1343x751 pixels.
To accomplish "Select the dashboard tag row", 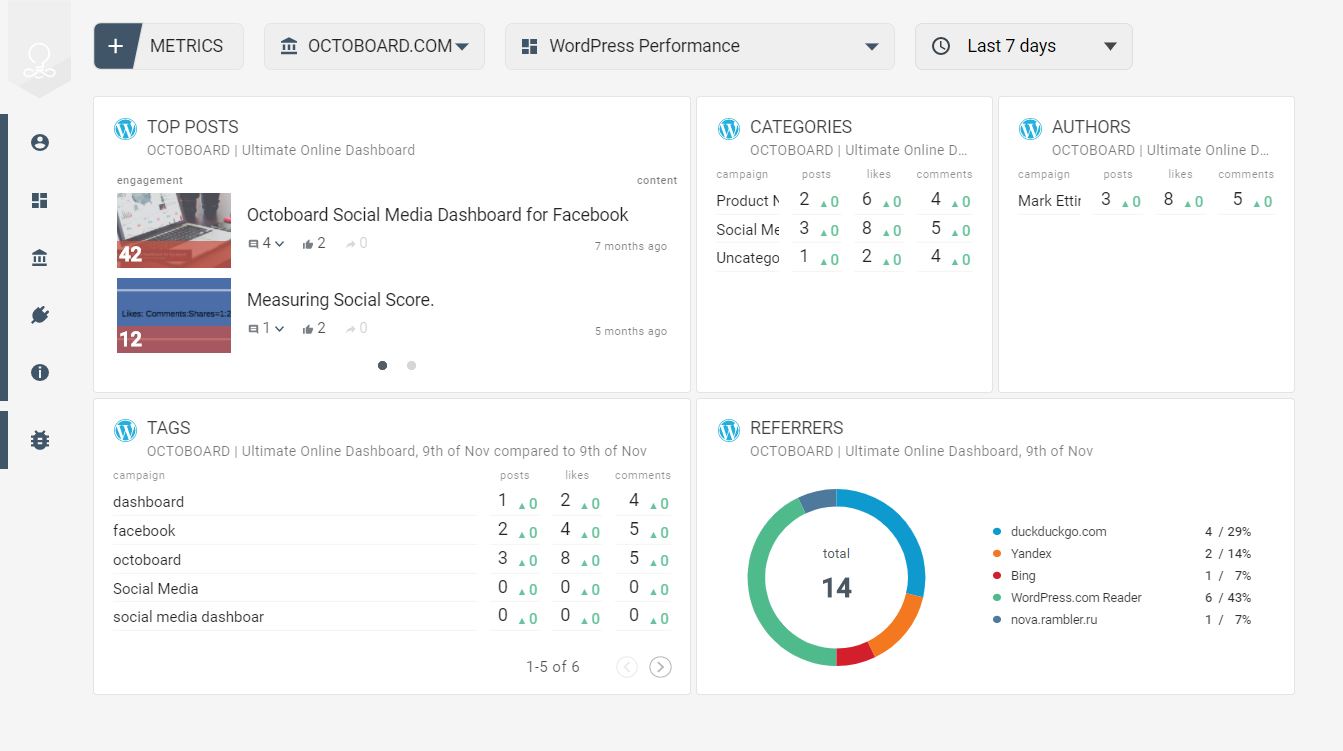I will pyautogui.click(x=392, y=502).
